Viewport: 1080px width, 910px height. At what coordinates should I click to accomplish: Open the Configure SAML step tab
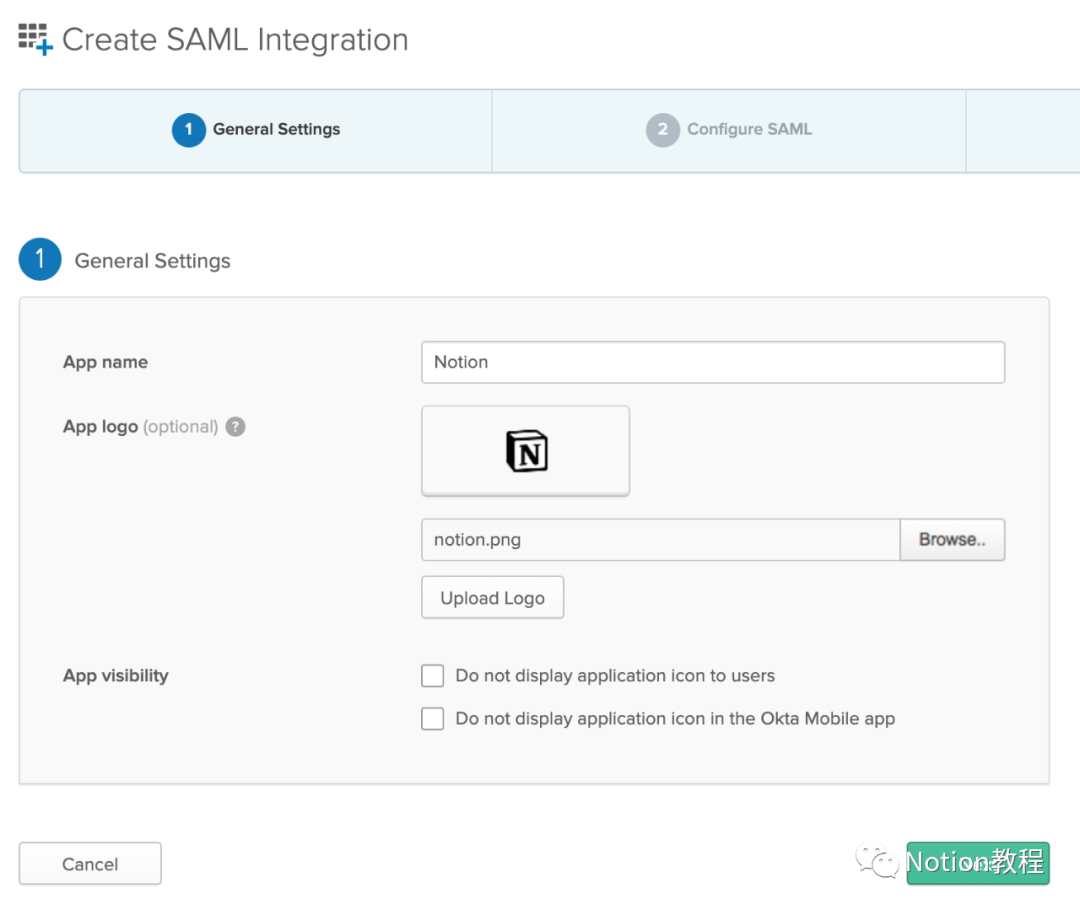point(749,130)
